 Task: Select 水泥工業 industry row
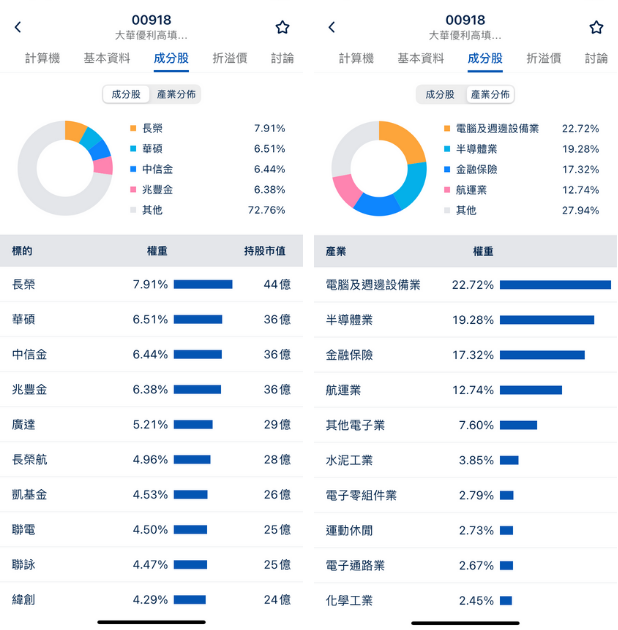pyautogui.click(x=465, y=460)
